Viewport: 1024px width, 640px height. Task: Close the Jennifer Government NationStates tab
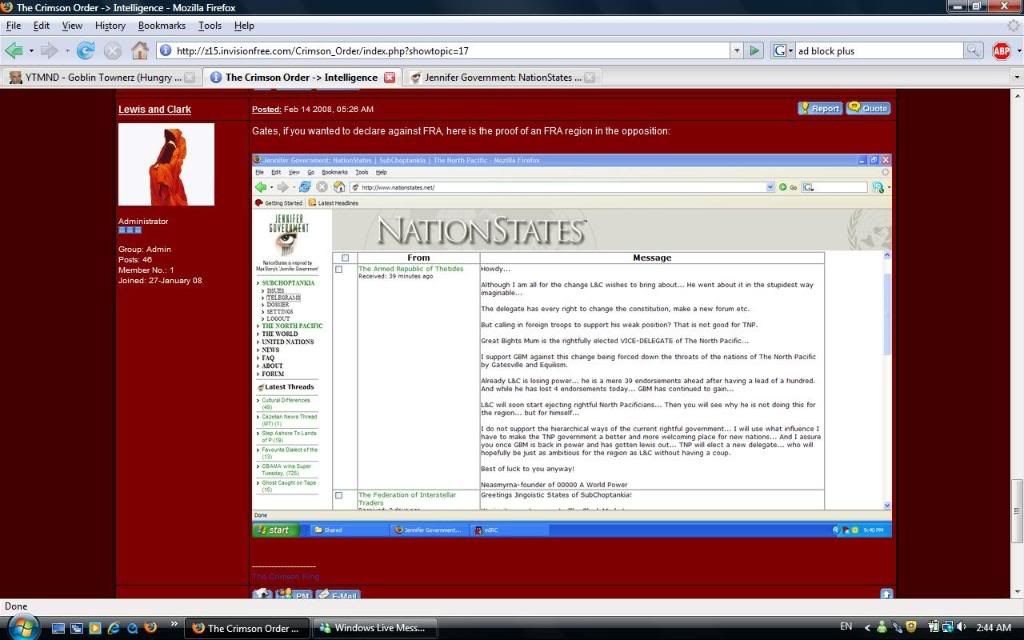(x=589, y=77)
